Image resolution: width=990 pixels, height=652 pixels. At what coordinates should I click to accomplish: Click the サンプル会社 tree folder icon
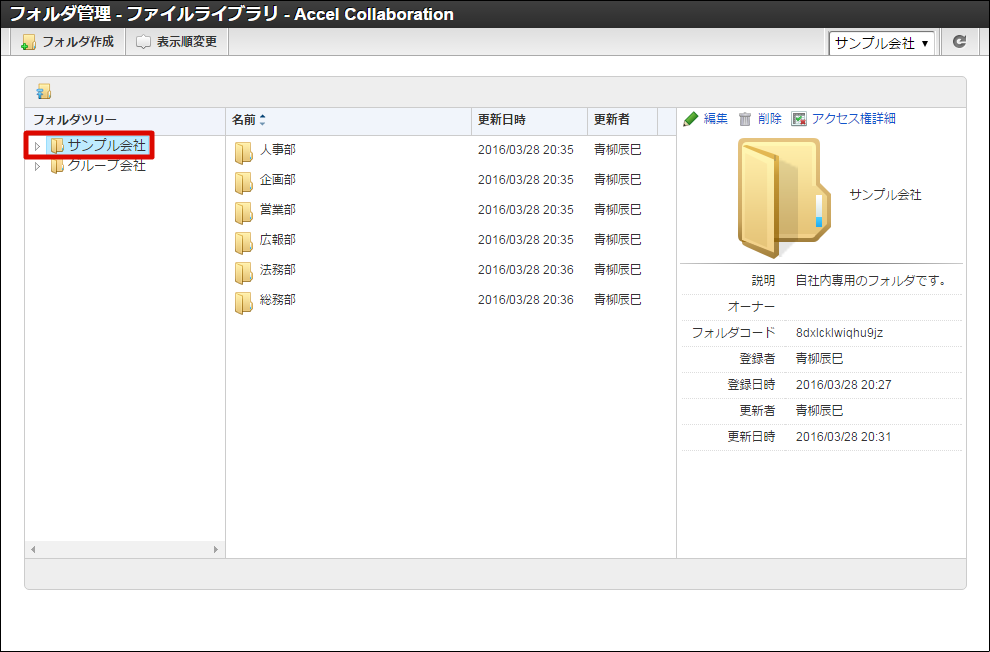pos(57,146)
